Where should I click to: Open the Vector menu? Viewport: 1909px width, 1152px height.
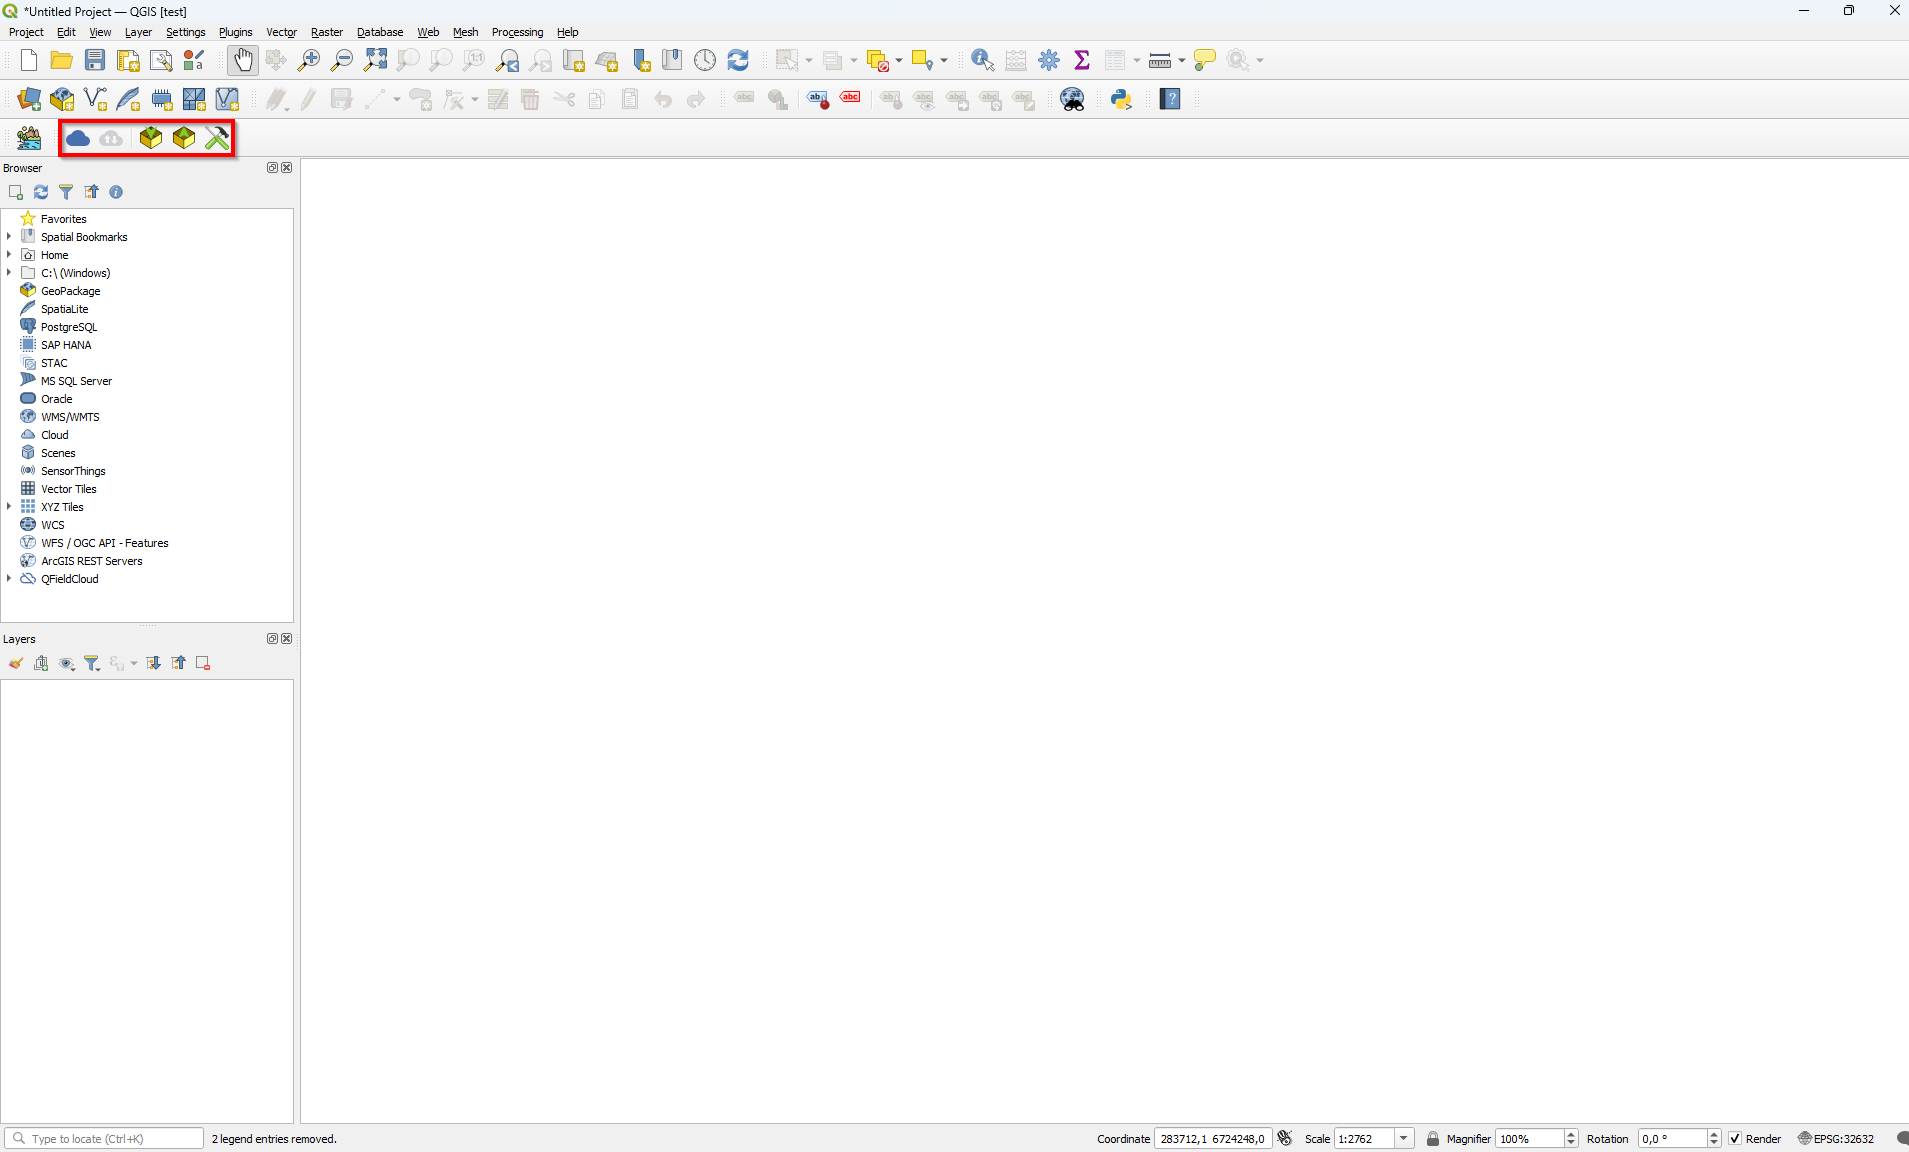(x=281, y=32)
